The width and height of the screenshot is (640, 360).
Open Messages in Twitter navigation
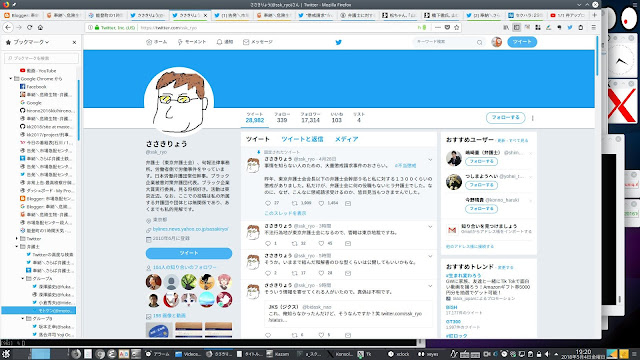click(x=258, y=42)
